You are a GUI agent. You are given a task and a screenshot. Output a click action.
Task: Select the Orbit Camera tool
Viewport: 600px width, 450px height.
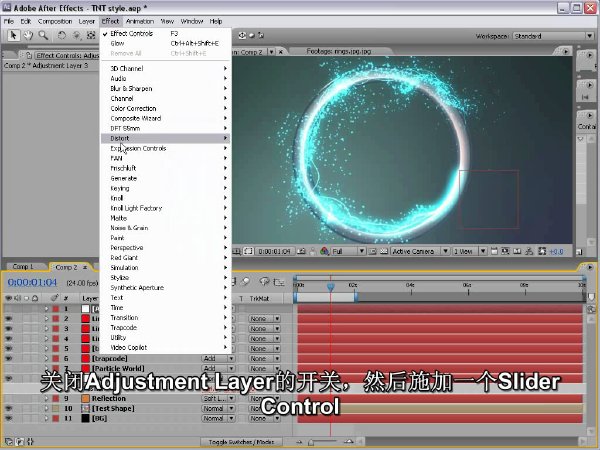click(x=77, y=36)
